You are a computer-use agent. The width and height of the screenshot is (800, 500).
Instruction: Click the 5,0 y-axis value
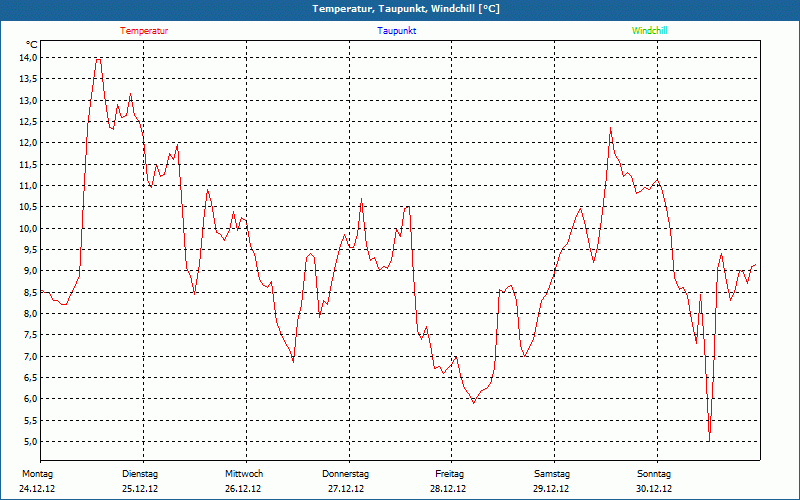[31, 442]
